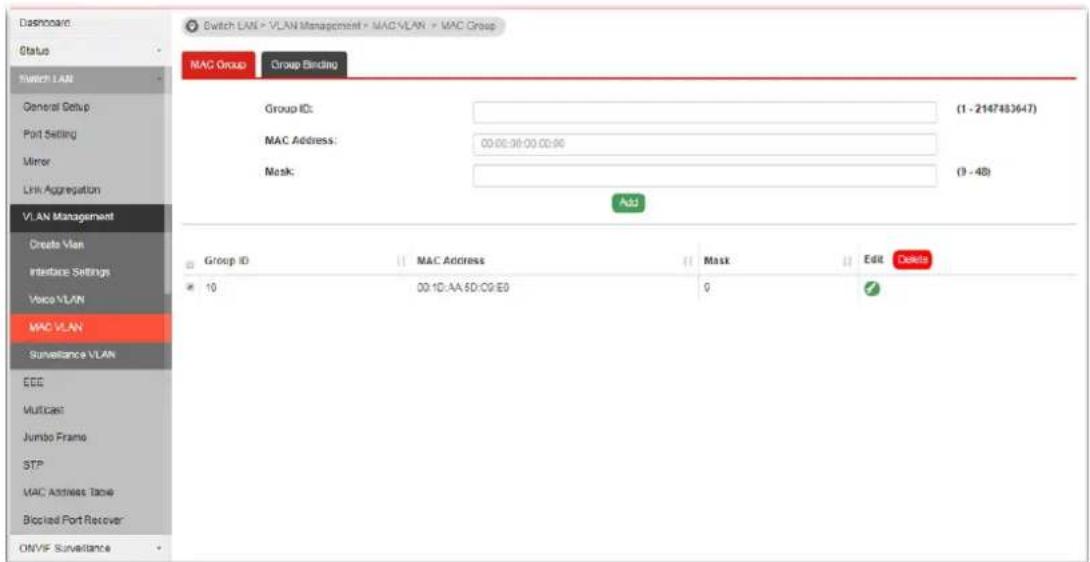This screenshot has width=1090, height=562.
Task: Sort table by MAC Address column
Action: coord(688,261)
